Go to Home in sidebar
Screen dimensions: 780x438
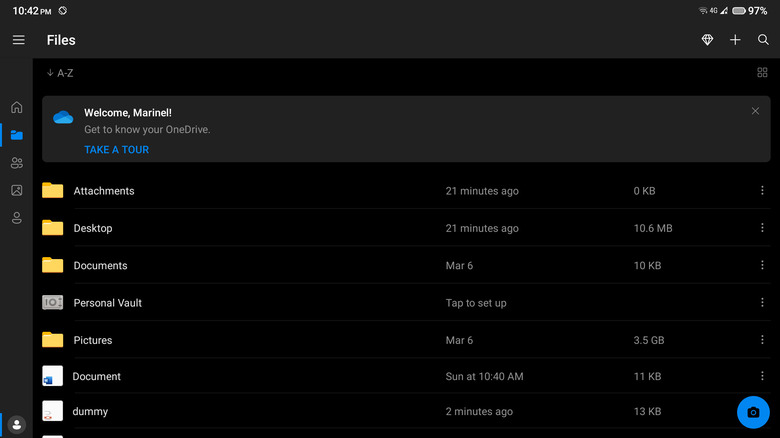16,107
